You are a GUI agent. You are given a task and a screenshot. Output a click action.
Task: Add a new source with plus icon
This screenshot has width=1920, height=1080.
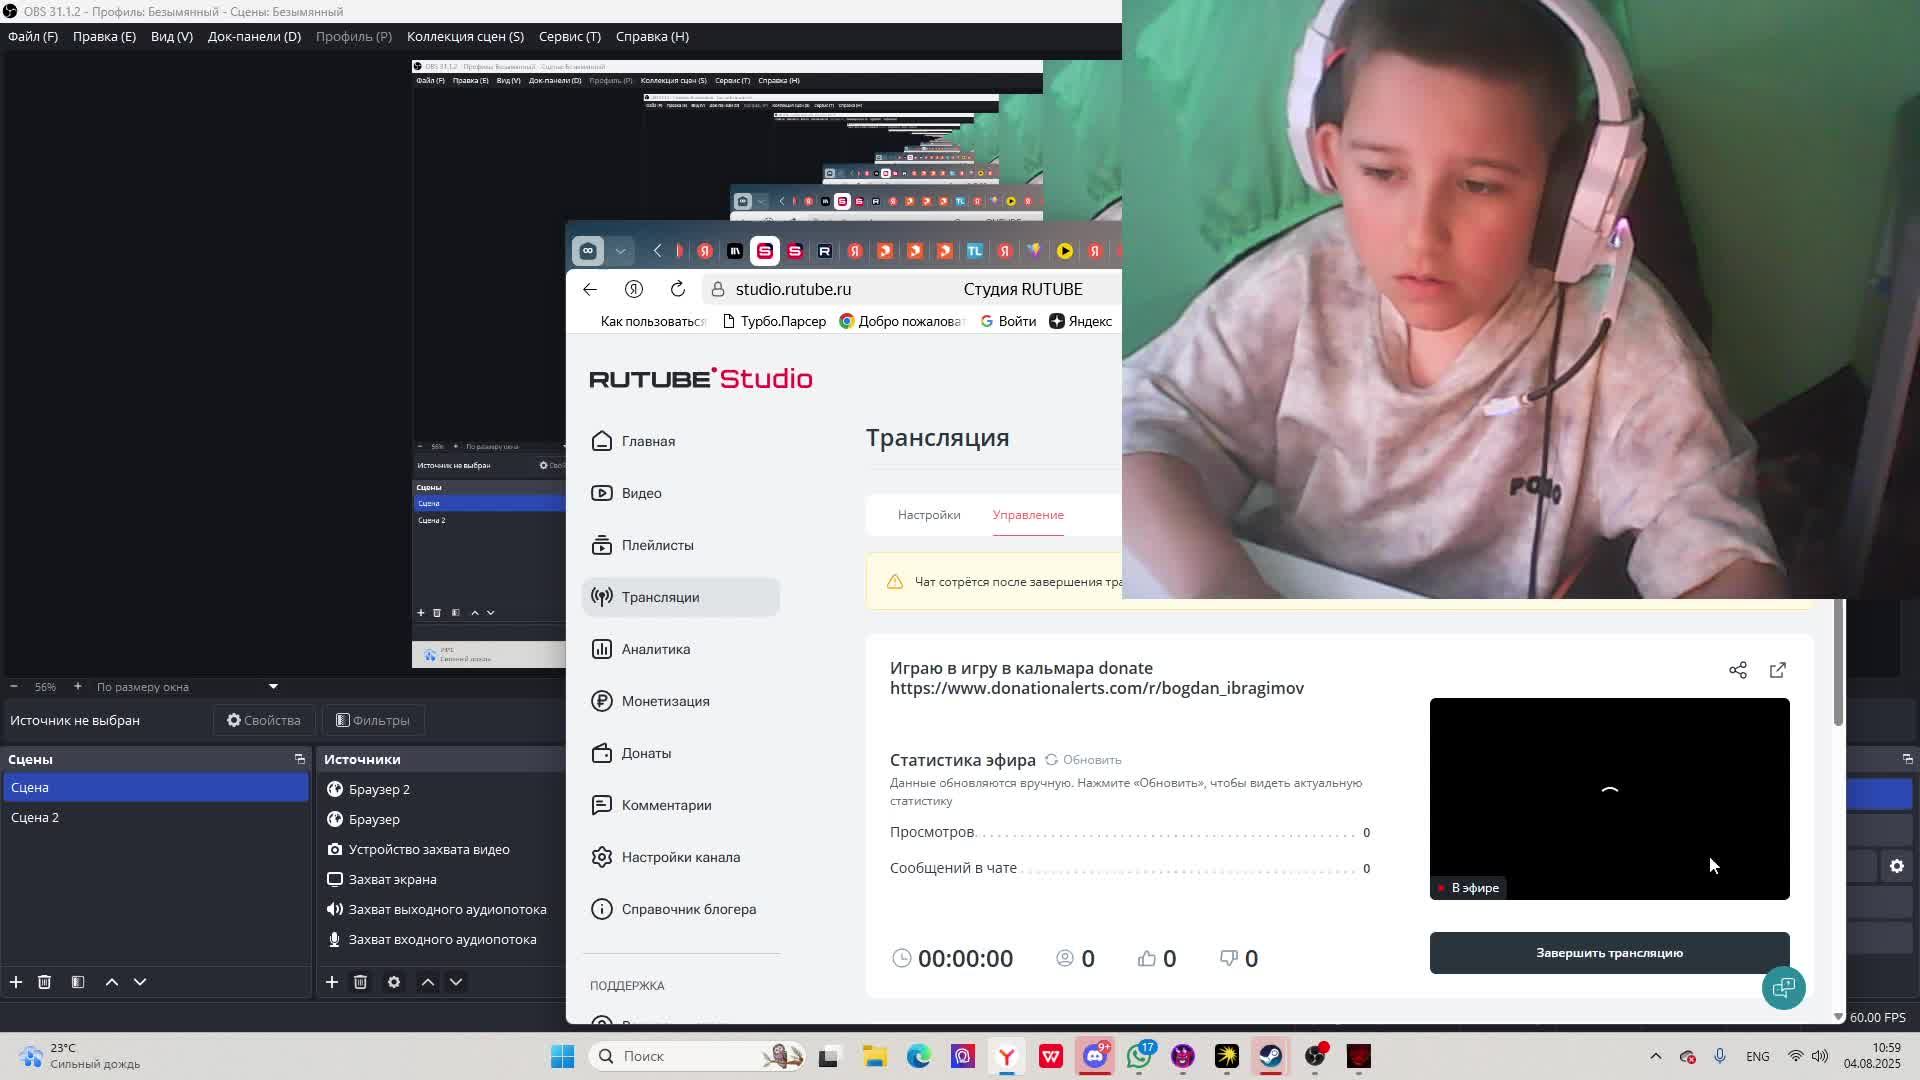click(332, 982)
